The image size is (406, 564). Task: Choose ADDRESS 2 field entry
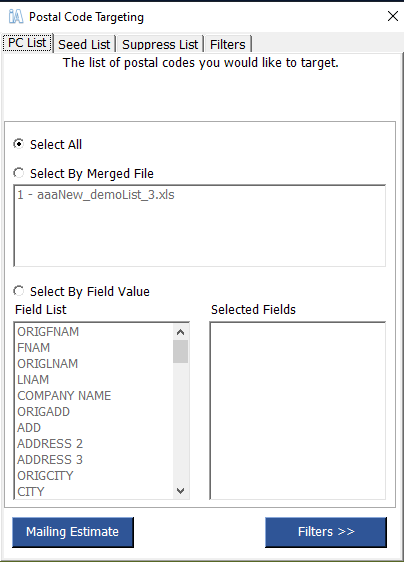(x=50, y=444)
